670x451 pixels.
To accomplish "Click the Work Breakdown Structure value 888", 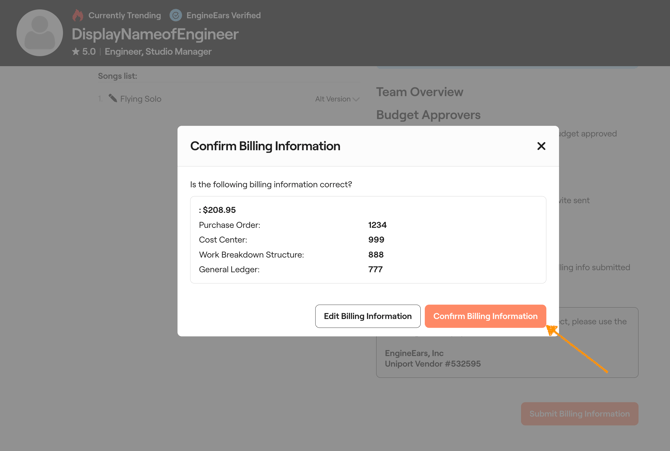I will click(376, 255).
